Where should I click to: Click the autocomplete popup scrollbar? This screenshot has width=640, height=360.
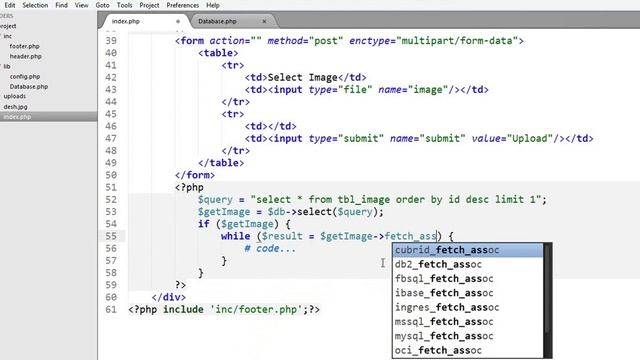click(548, 288)
